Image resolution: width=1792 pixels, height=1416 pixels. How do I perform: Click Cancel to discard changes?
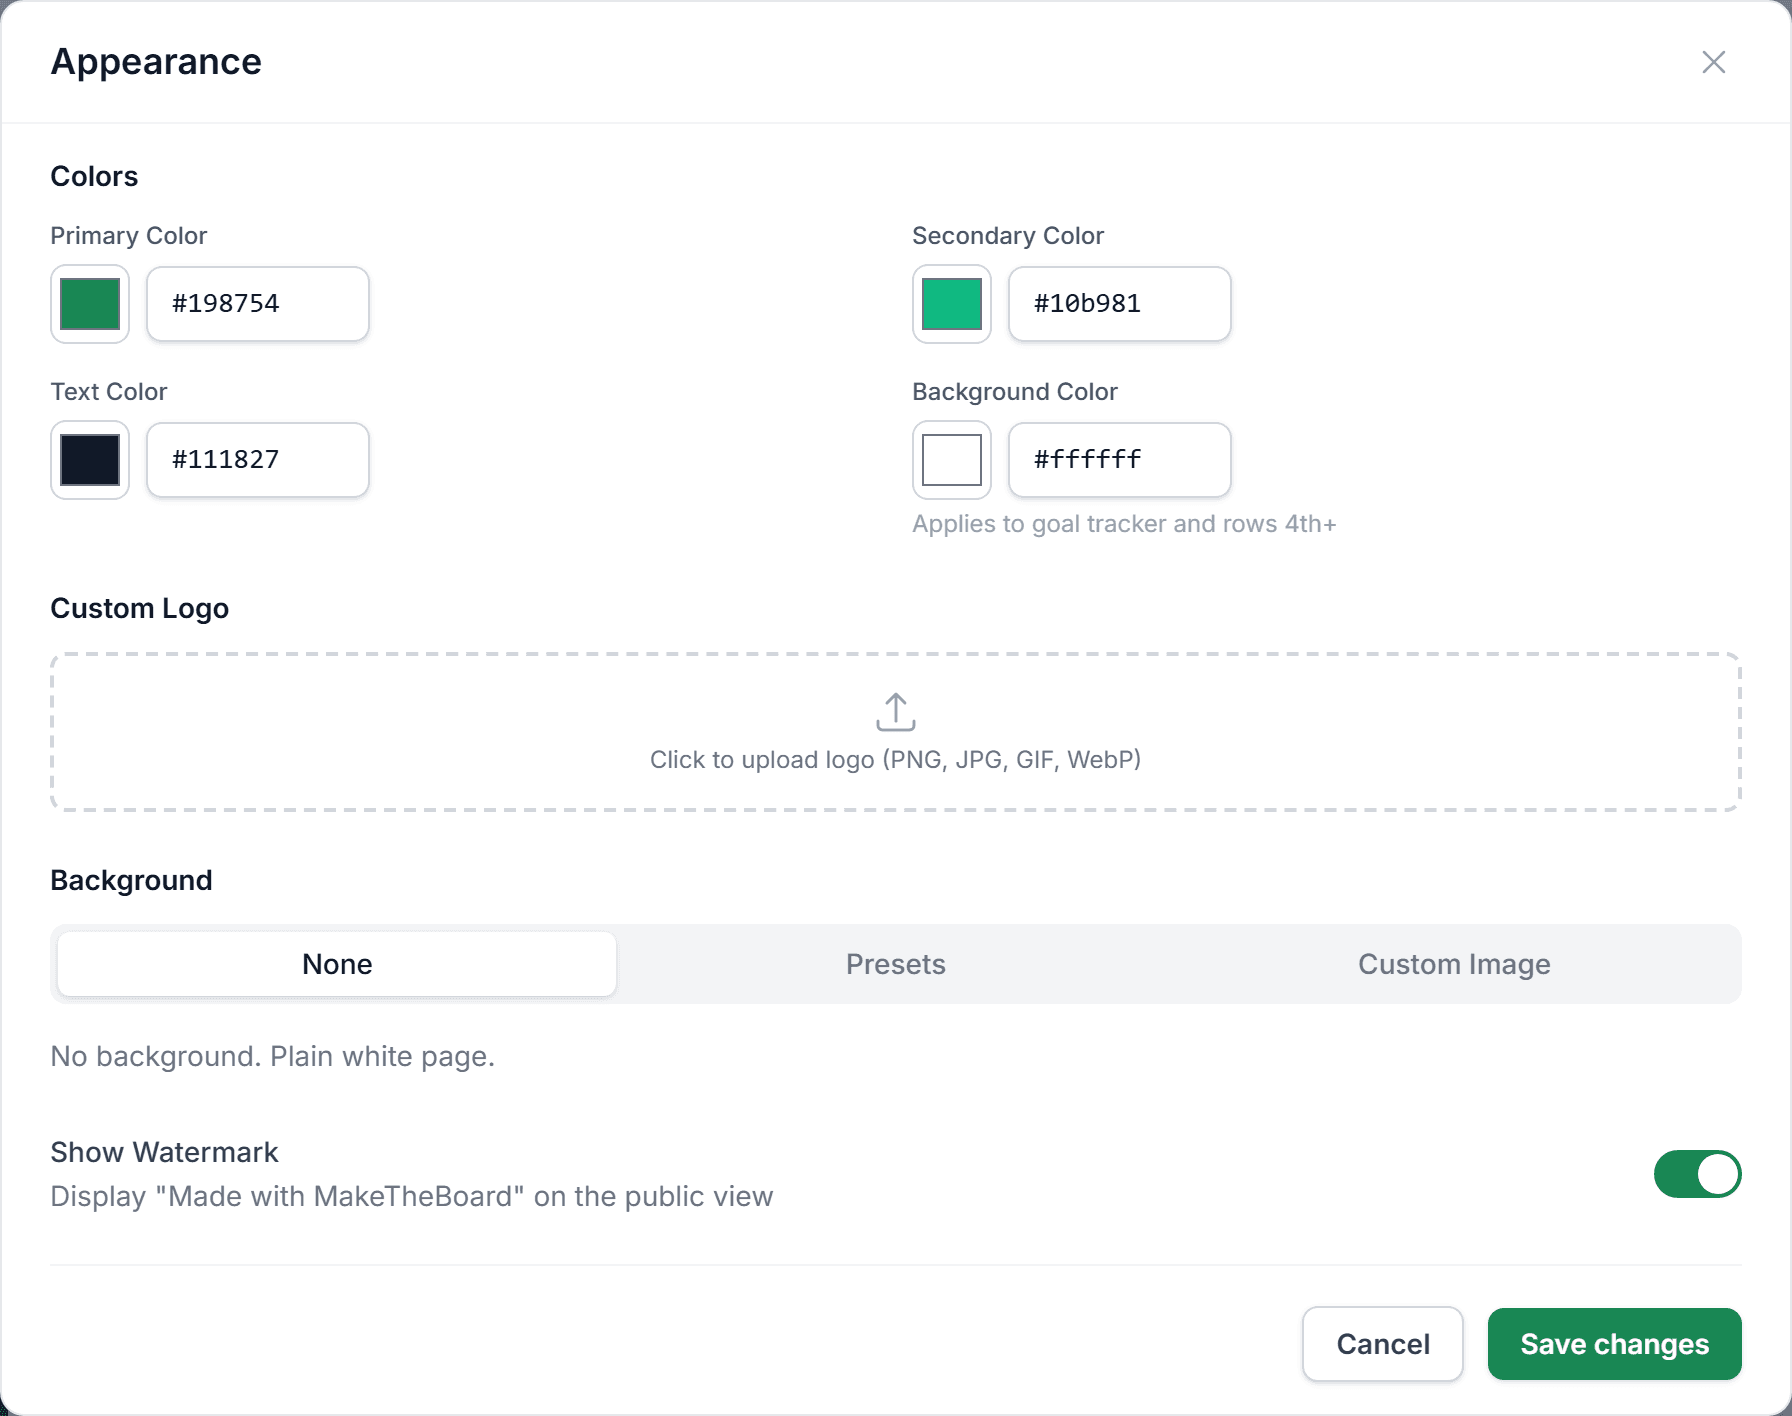click(x=1382, y=1344)
